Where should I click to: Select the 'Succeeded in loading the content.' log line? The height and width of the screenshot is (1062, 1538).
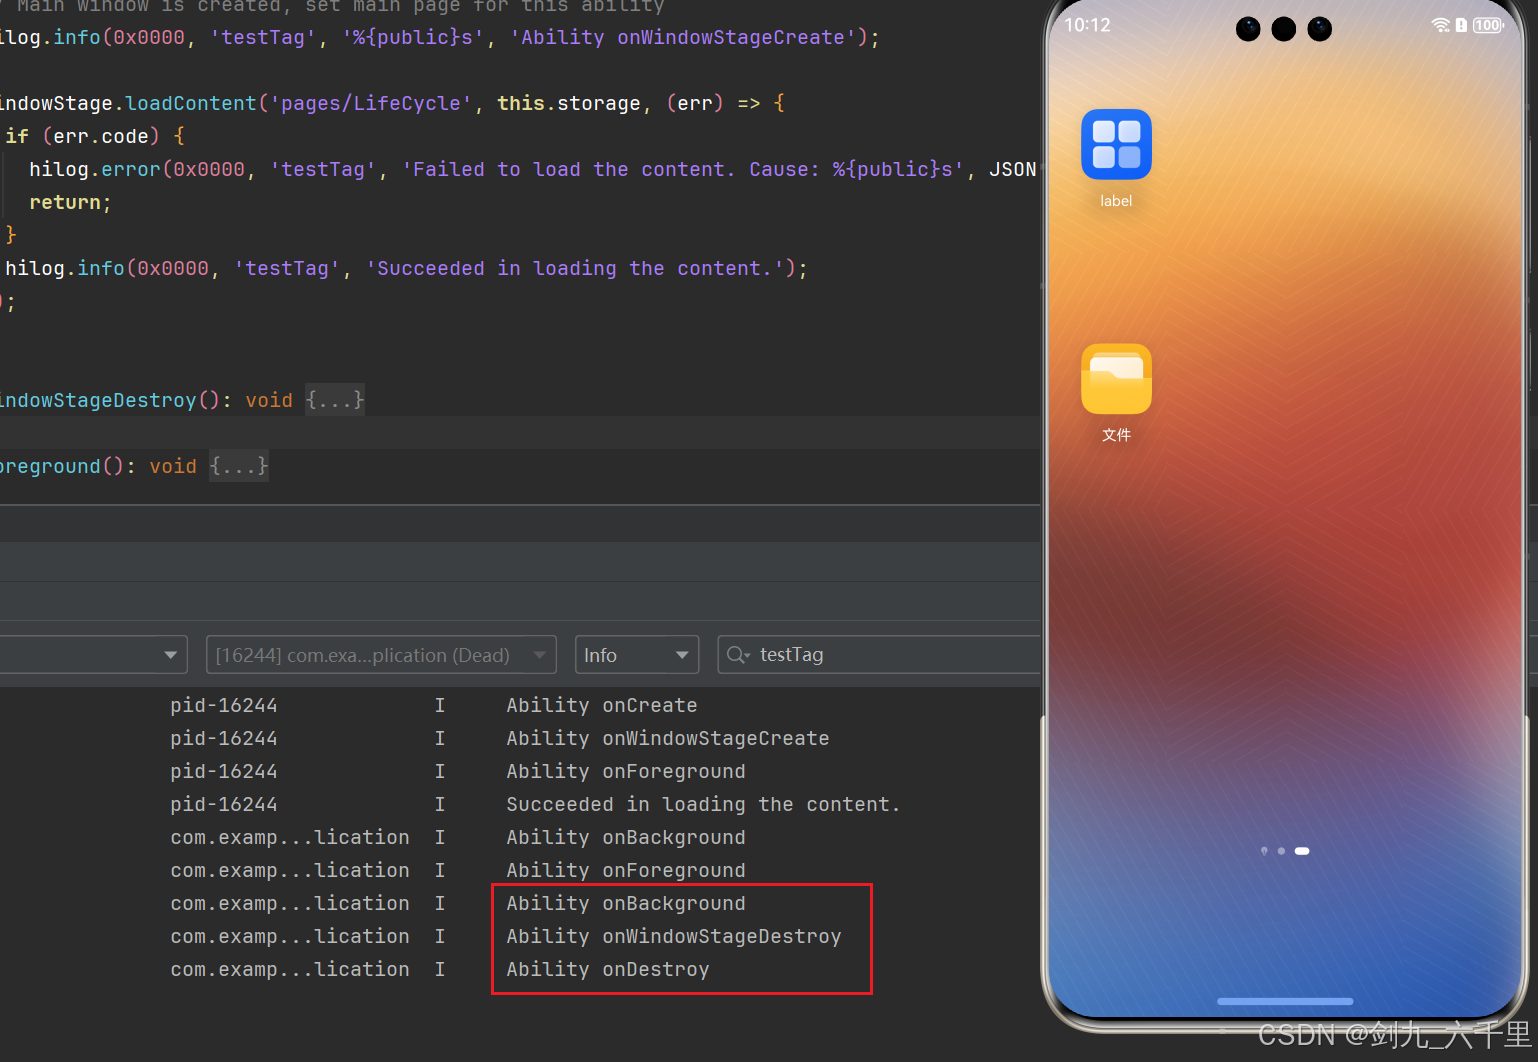[x=703, y=804]
